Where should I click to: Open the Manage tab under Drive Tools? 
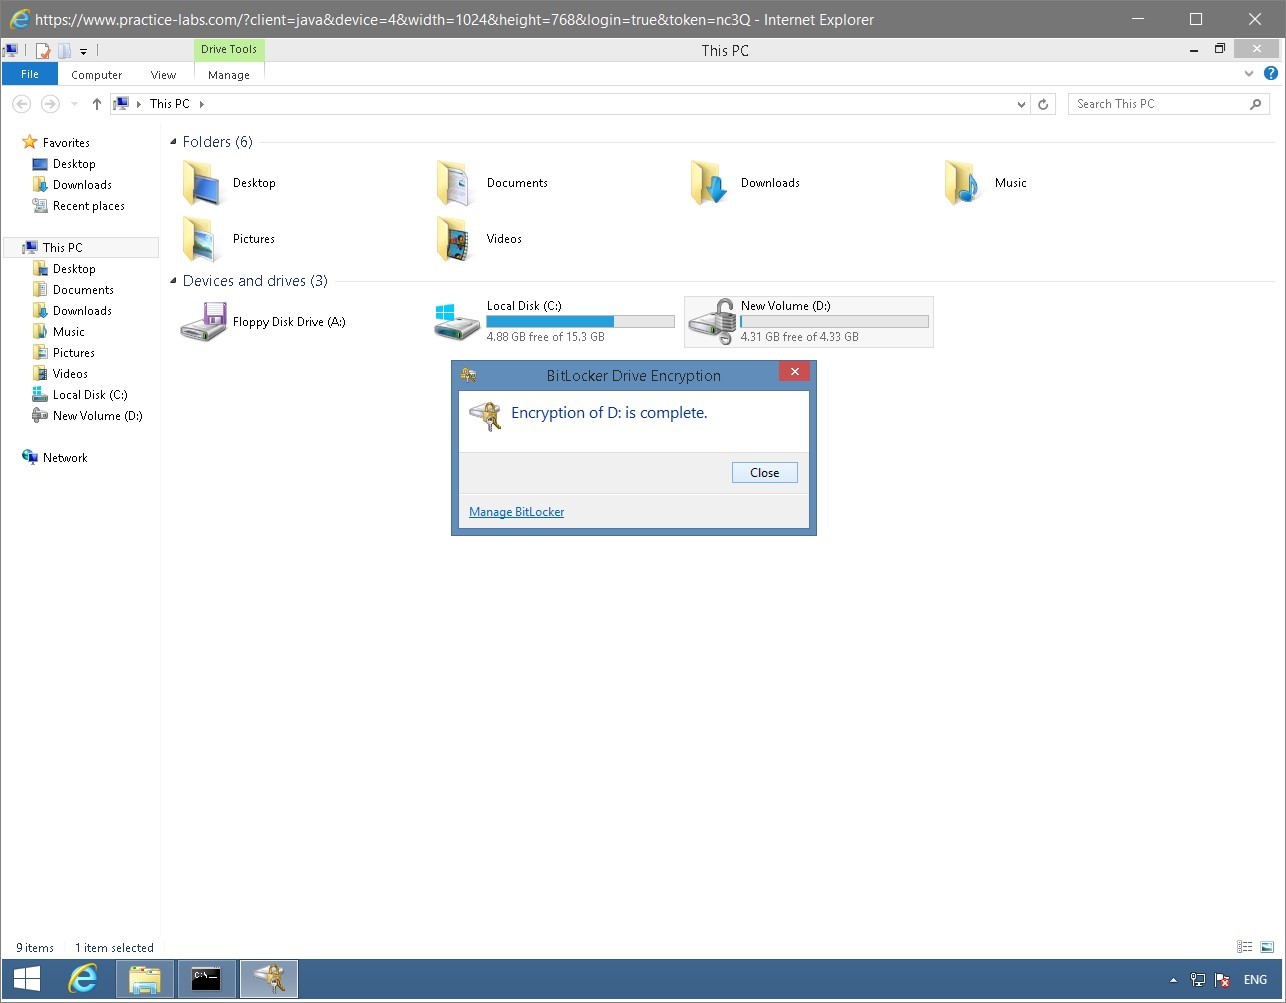click(x=228, y=74)
